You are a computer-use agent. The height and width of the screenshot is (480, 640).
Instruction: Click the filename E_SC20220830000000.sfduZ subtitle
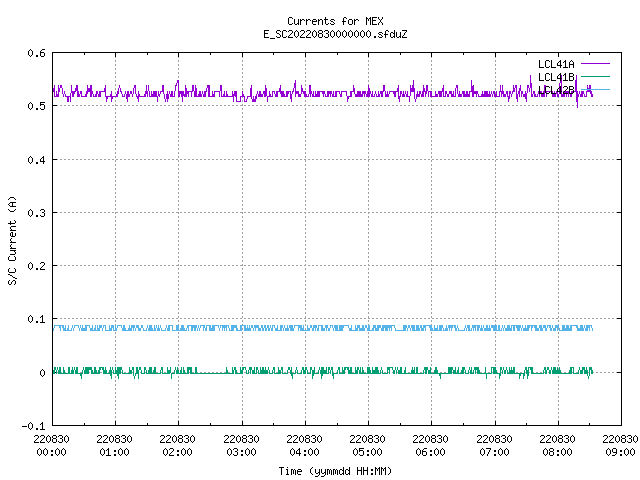click(x=335, y=34)
